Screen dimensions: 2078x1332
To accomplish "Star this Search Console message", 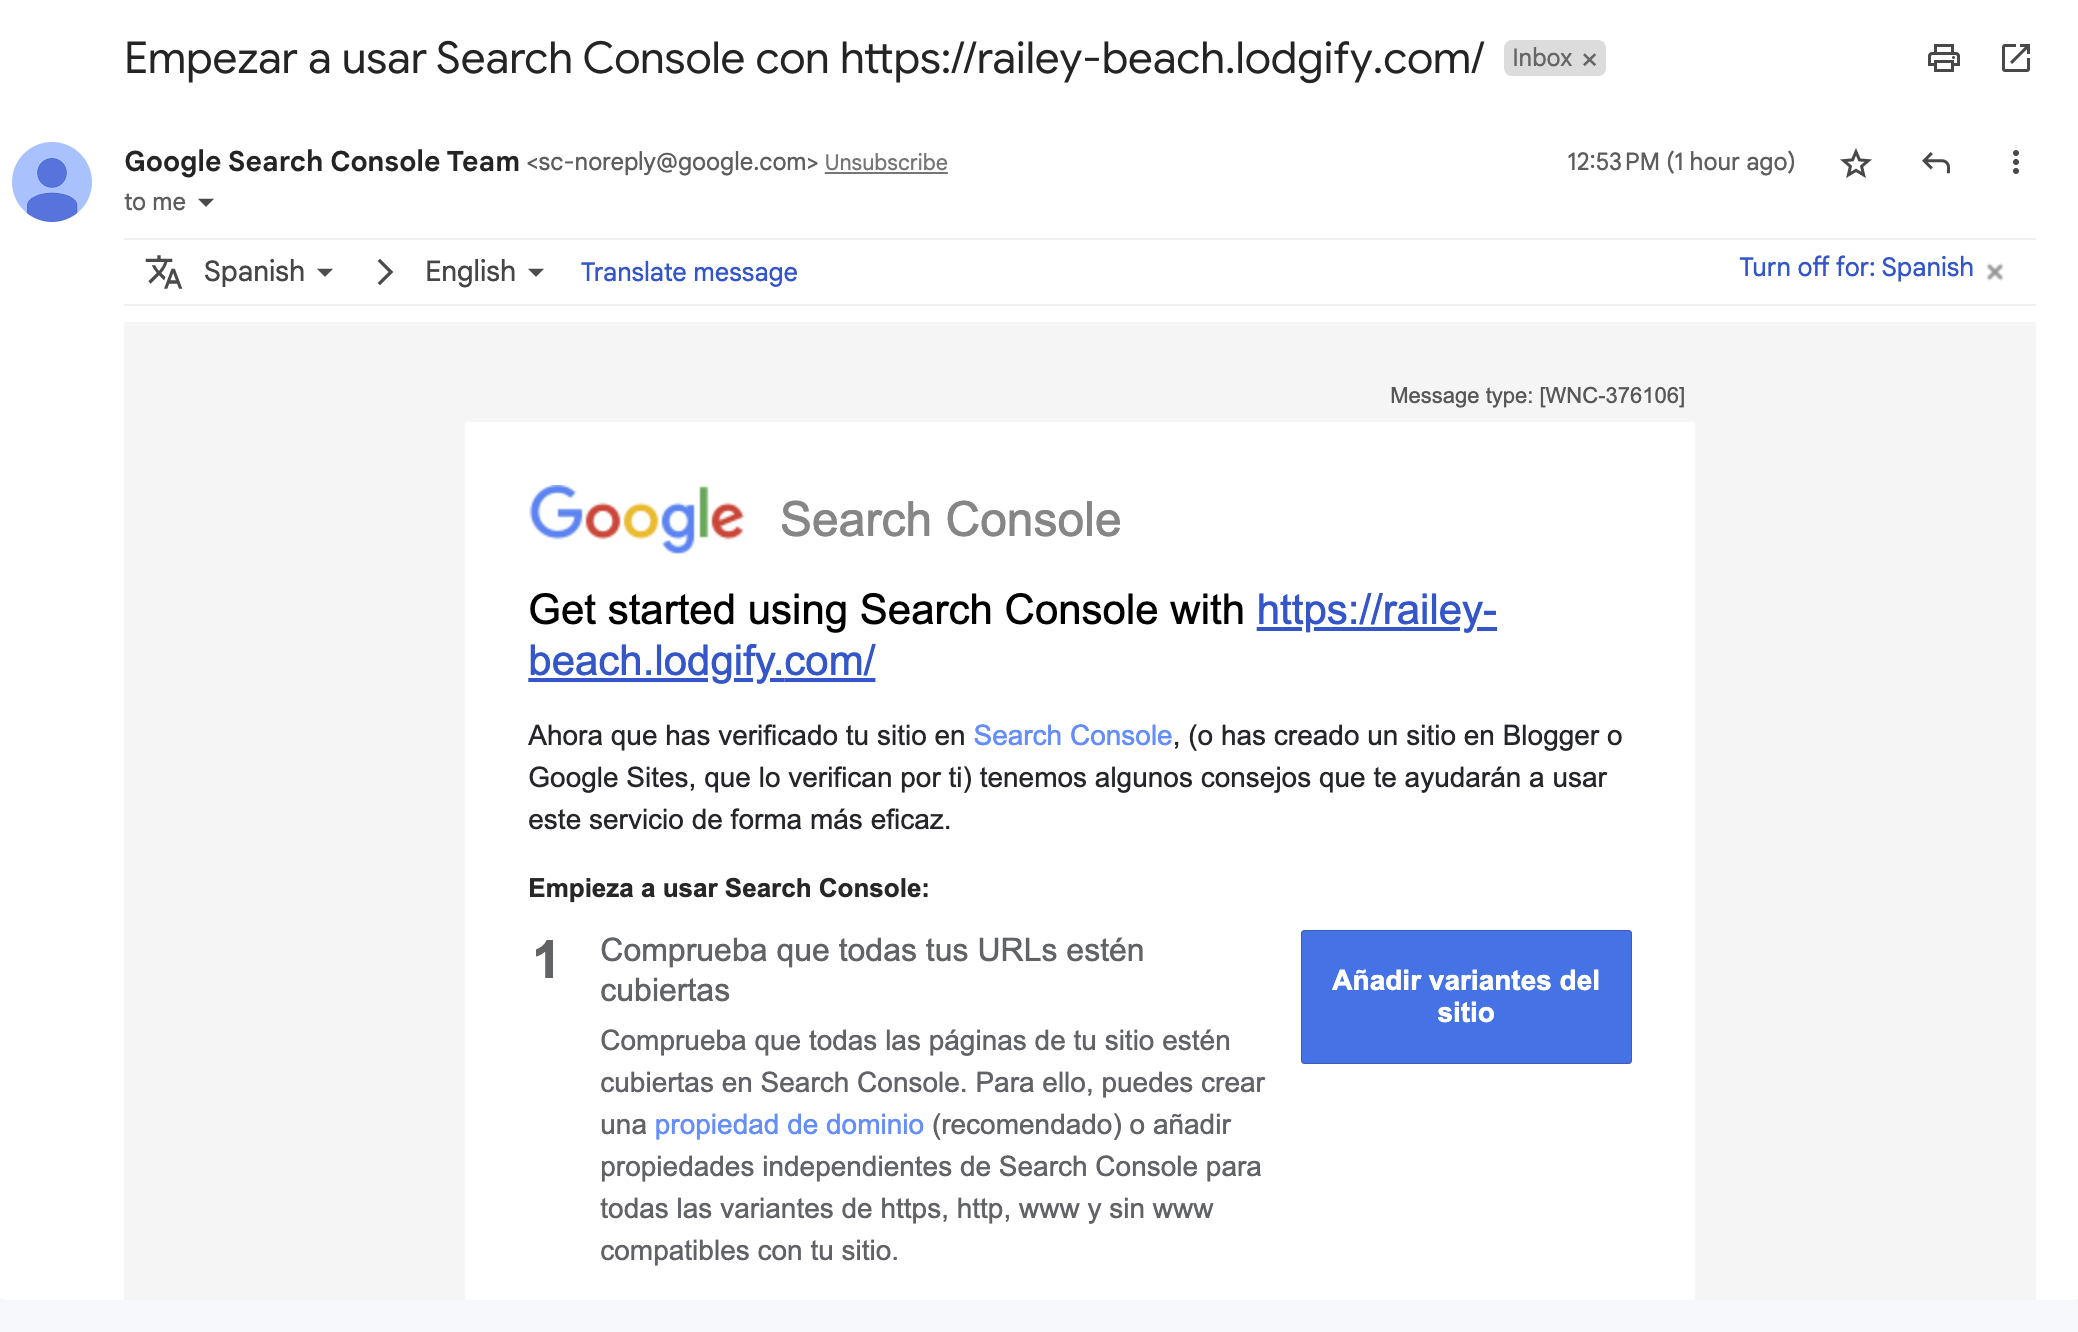I will coord(1855,163).
